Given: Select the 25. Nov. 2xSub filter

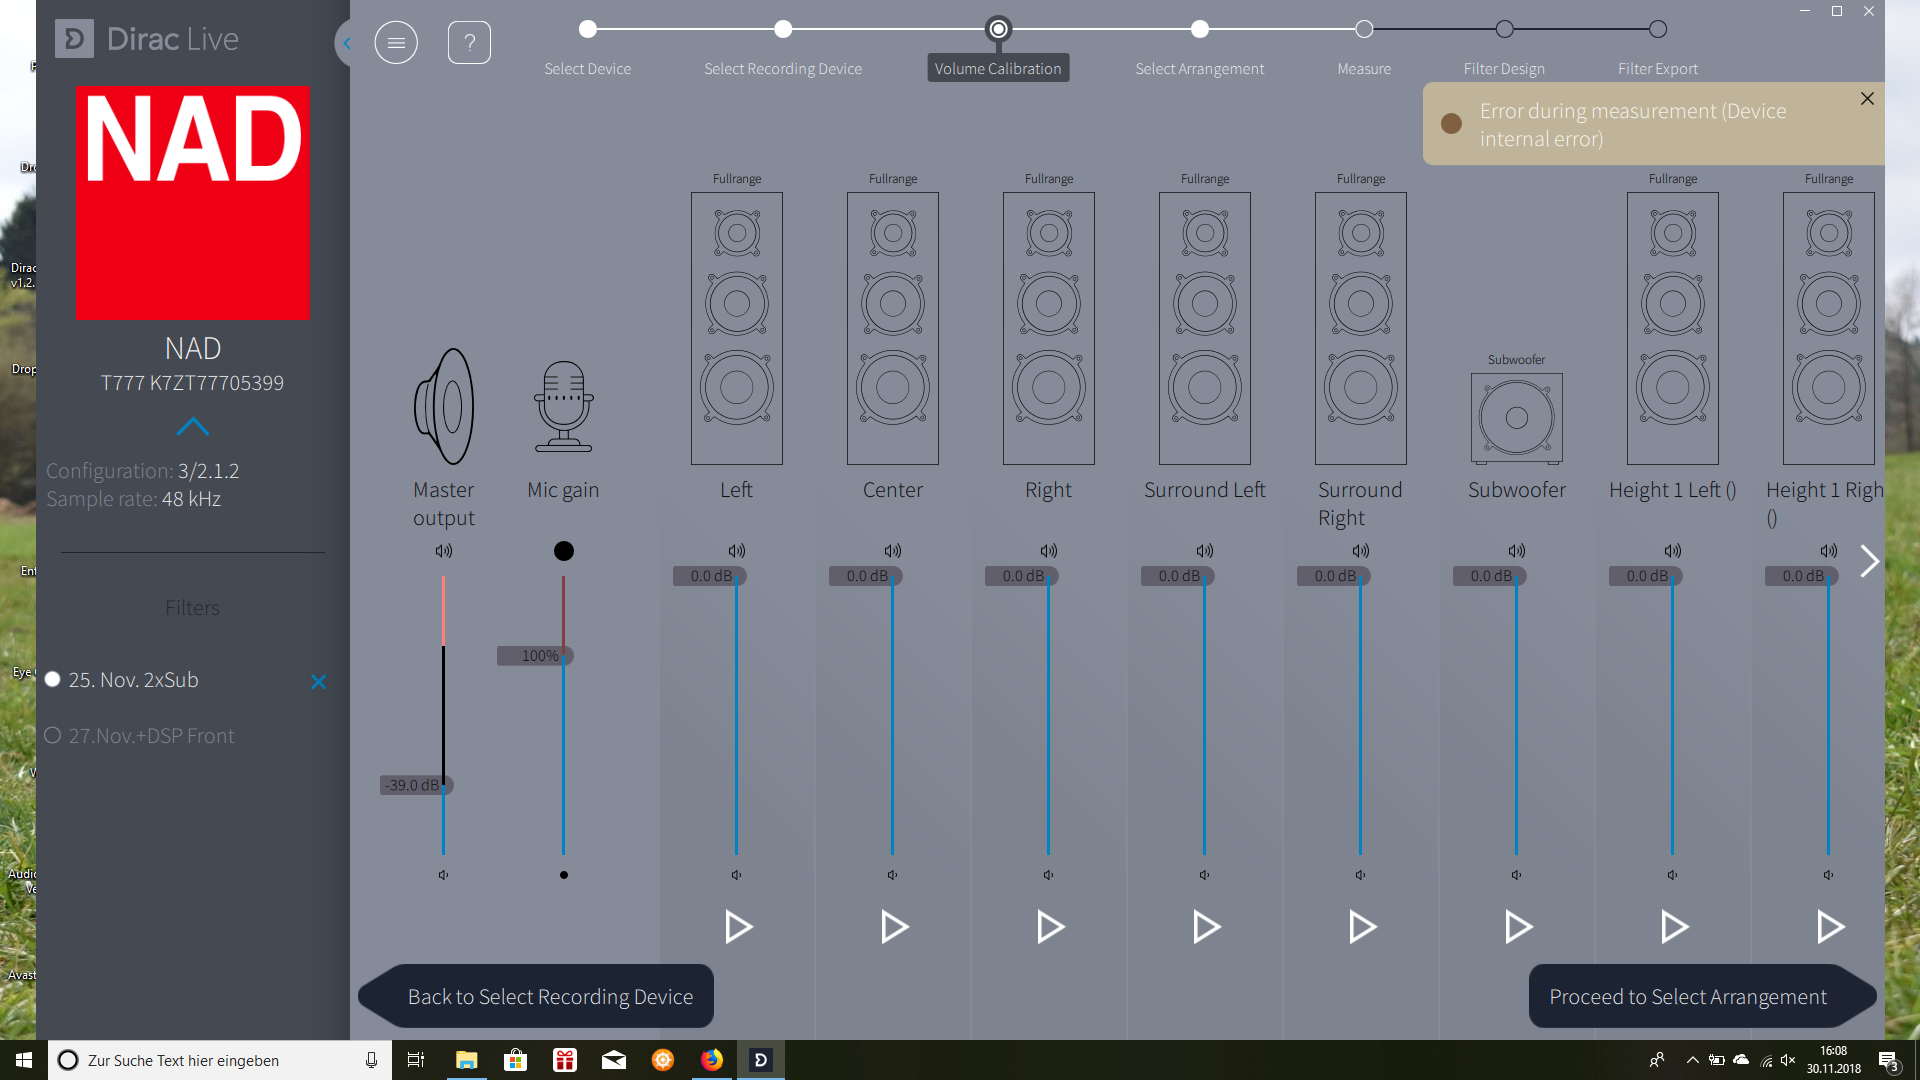Looking at the screenshot, I should point(53,679).
